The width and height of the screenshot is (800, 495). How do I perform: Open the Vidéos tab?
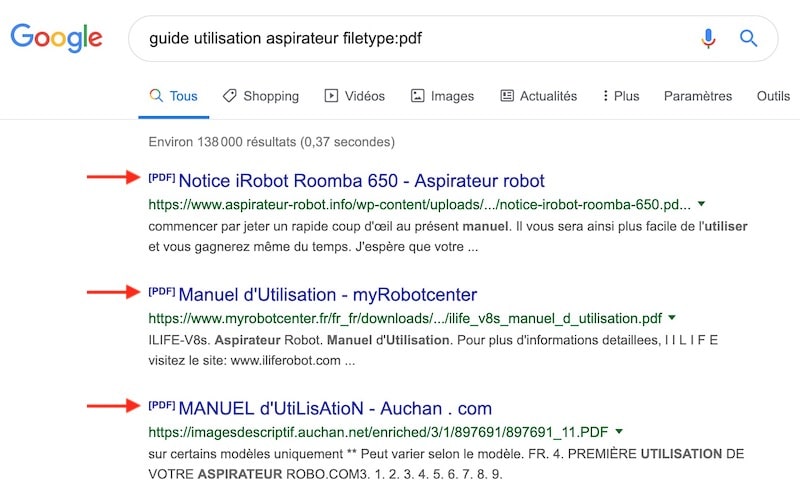pos(354,96)
